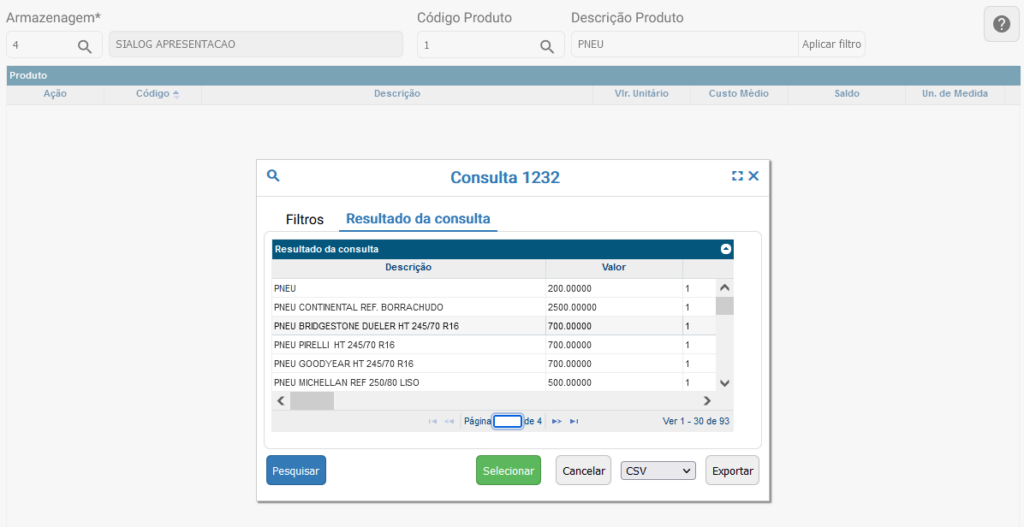Click the magnifier icon in Consulta dialog header

tap(273, 176)
